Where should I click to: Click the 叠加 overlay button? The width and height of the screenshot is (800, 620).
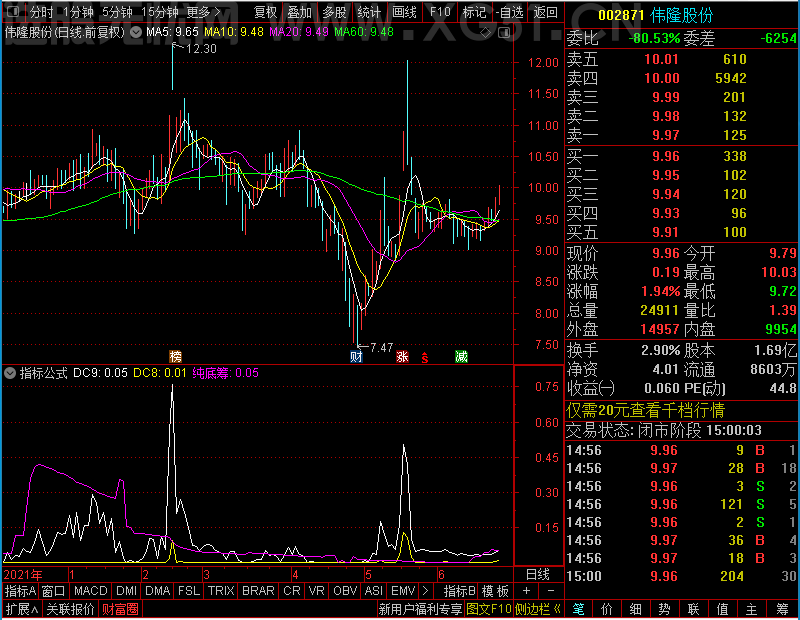[x=299, y=12]
